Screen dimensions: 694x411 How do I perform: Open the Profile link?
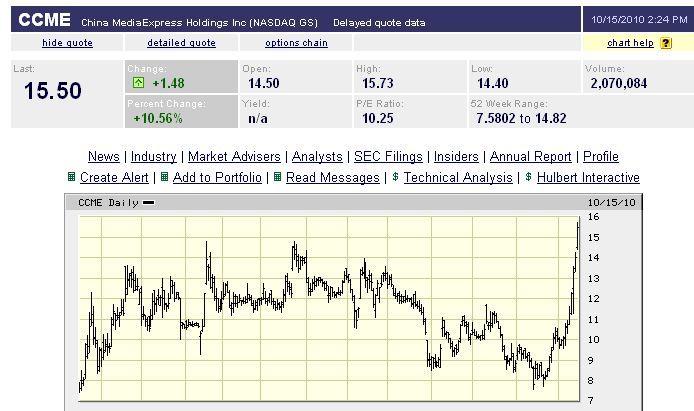[x=601, y=157]
